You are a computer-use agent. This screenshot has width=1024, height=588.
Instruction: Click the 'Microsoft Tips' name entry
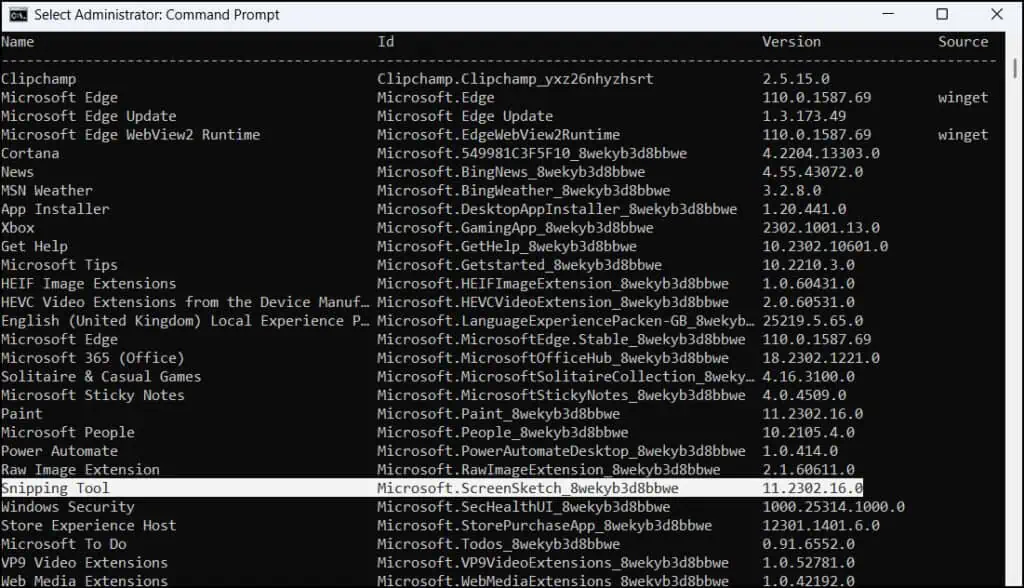pyautogui.click(x=59, y=265)
